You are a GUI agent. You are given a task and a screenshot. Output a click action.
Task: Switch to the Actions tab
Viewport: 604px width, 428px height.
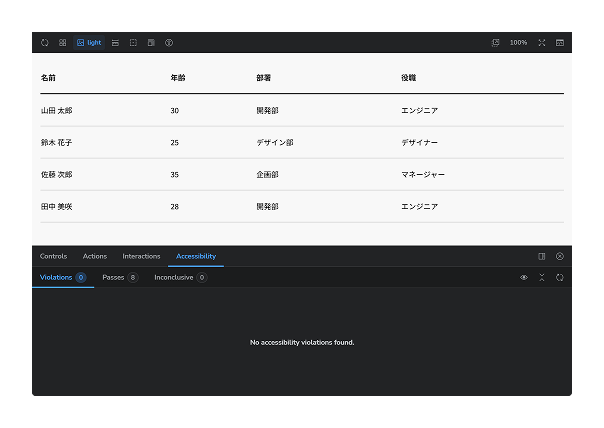(95, 256)
